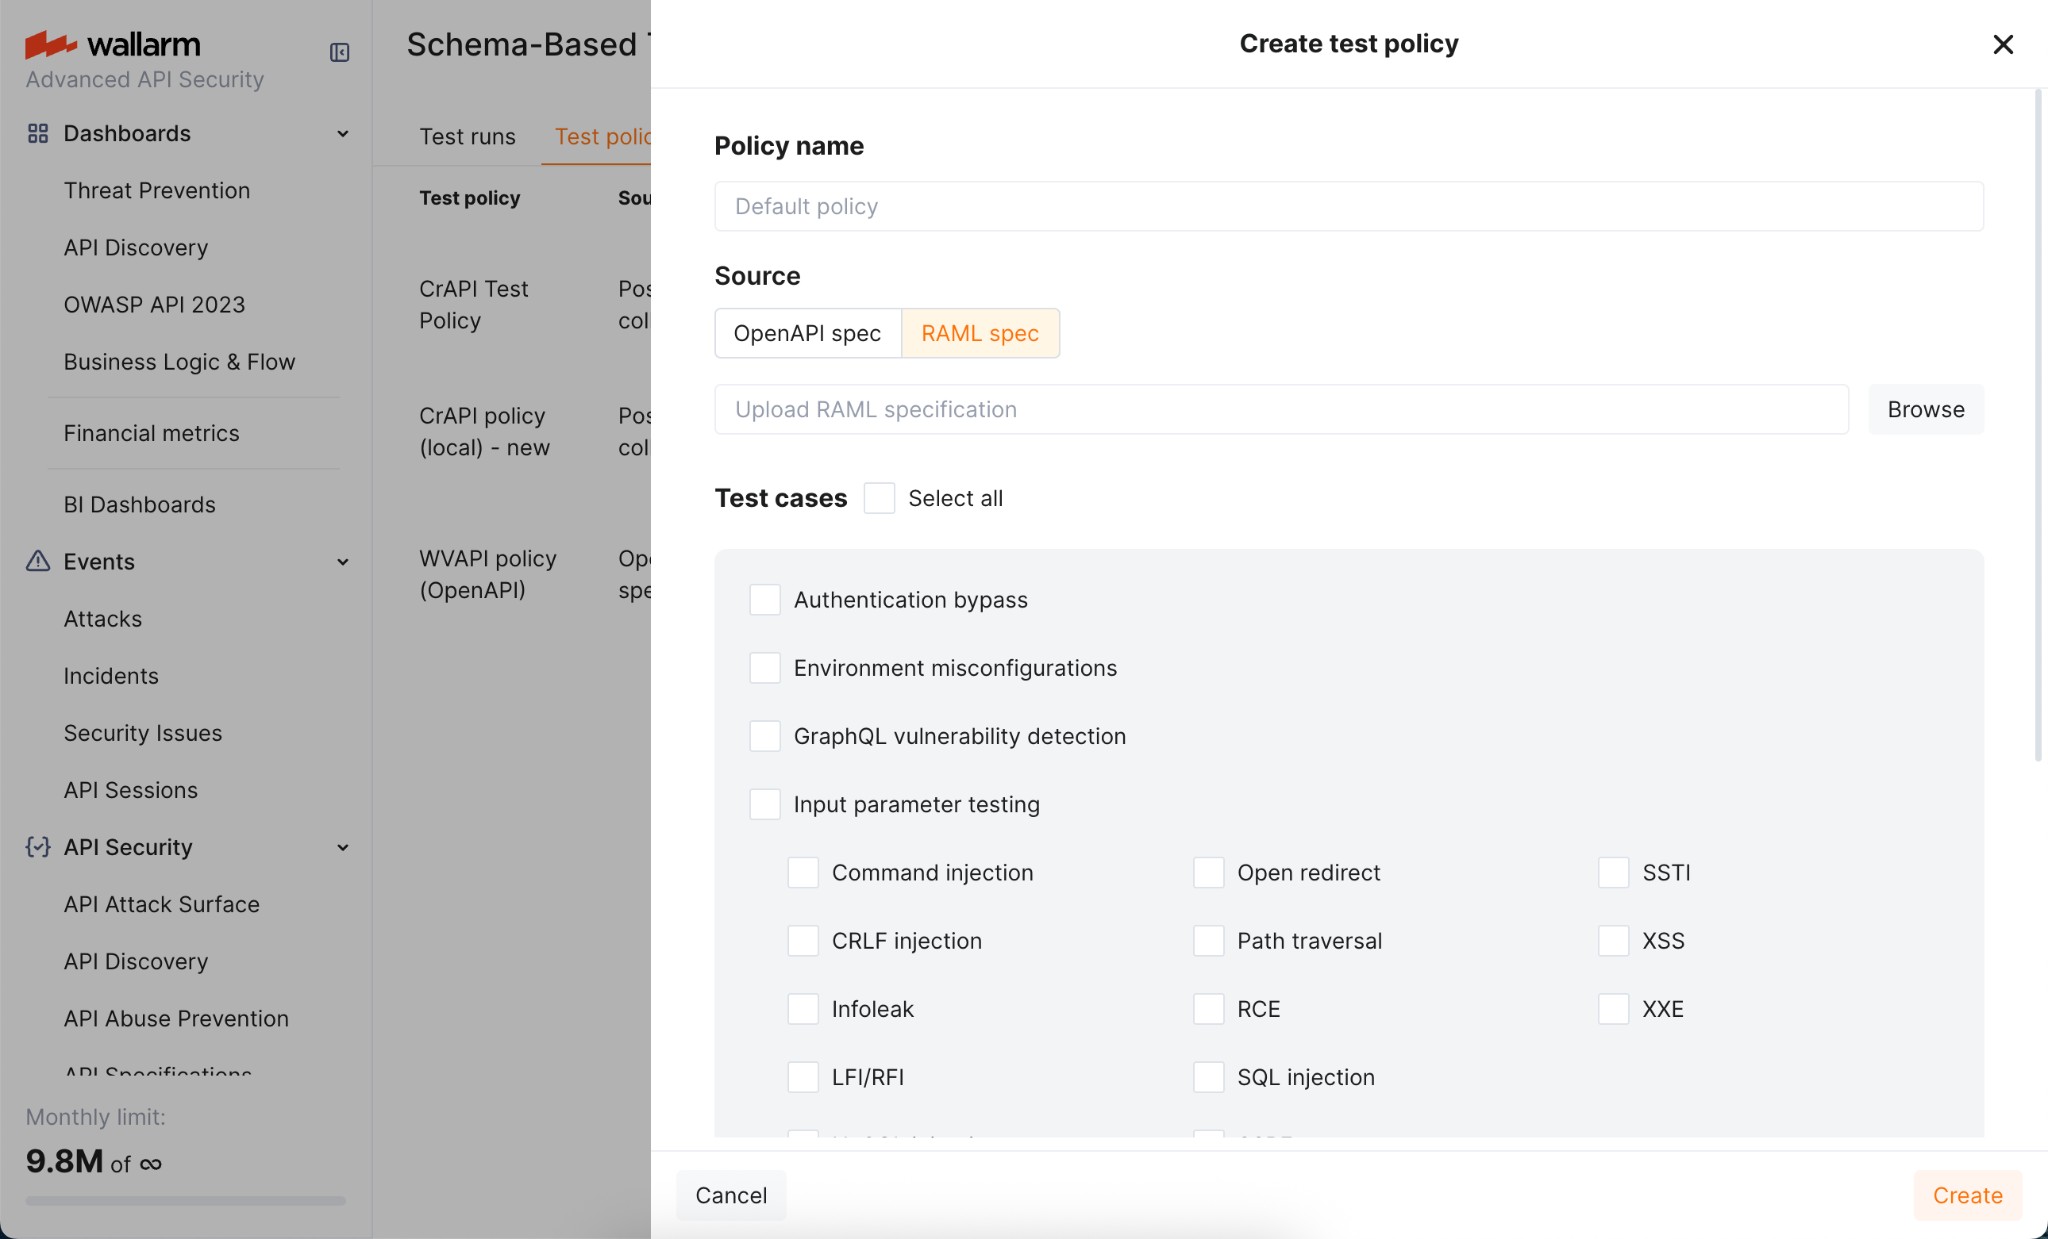Image resolution: width=2048 pixels, height=1239 pixels.
Task: Check the Authentication bypass test case
Action: click(763, 599)
